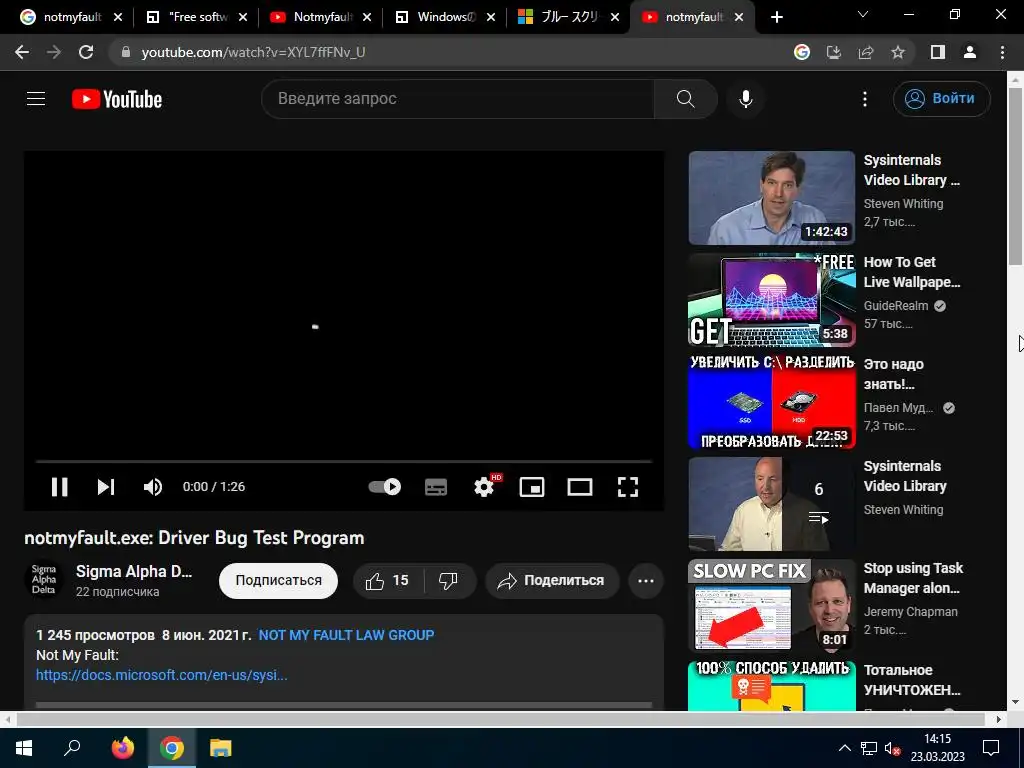The height and width of the screenshot is (768, 1024).
Task: Toggle subtitles in the player
Action: pyautogui.click(x=436, y=487)
